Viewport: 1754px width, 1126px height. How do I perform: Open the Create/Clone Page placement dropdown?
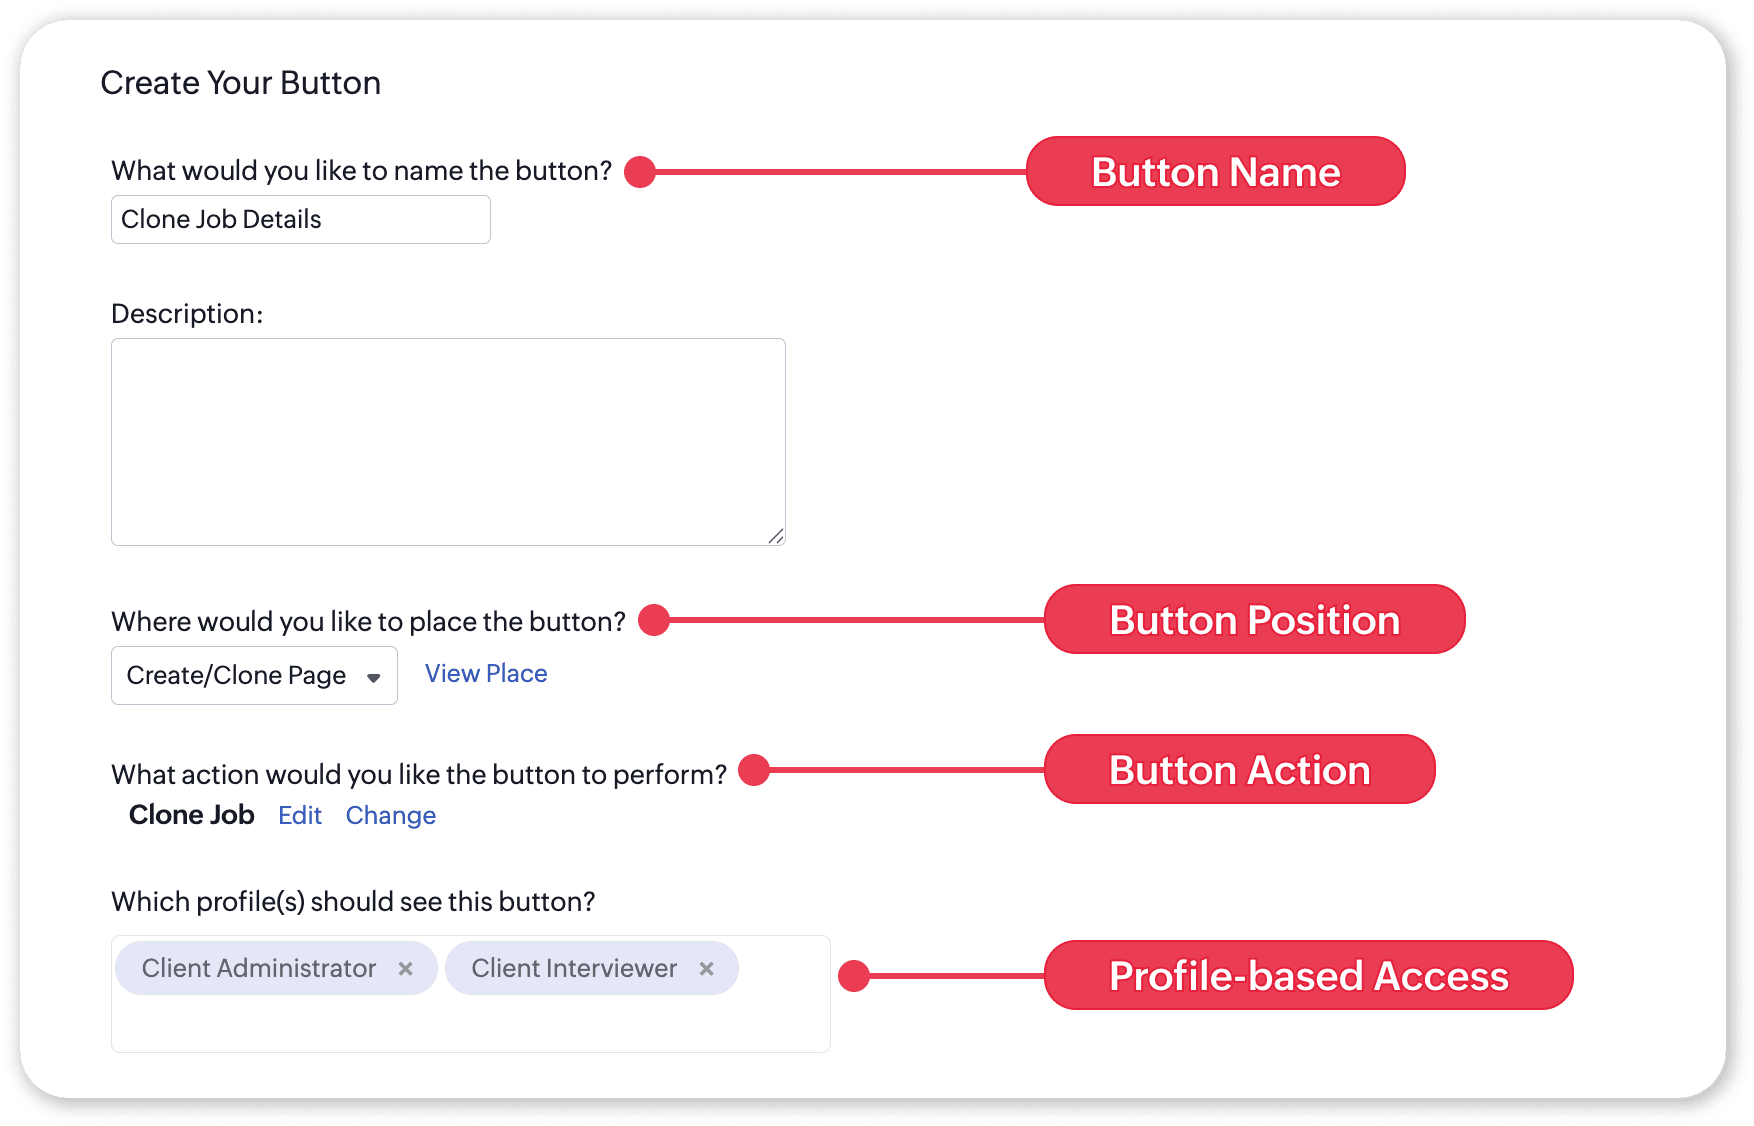point(254,676)
